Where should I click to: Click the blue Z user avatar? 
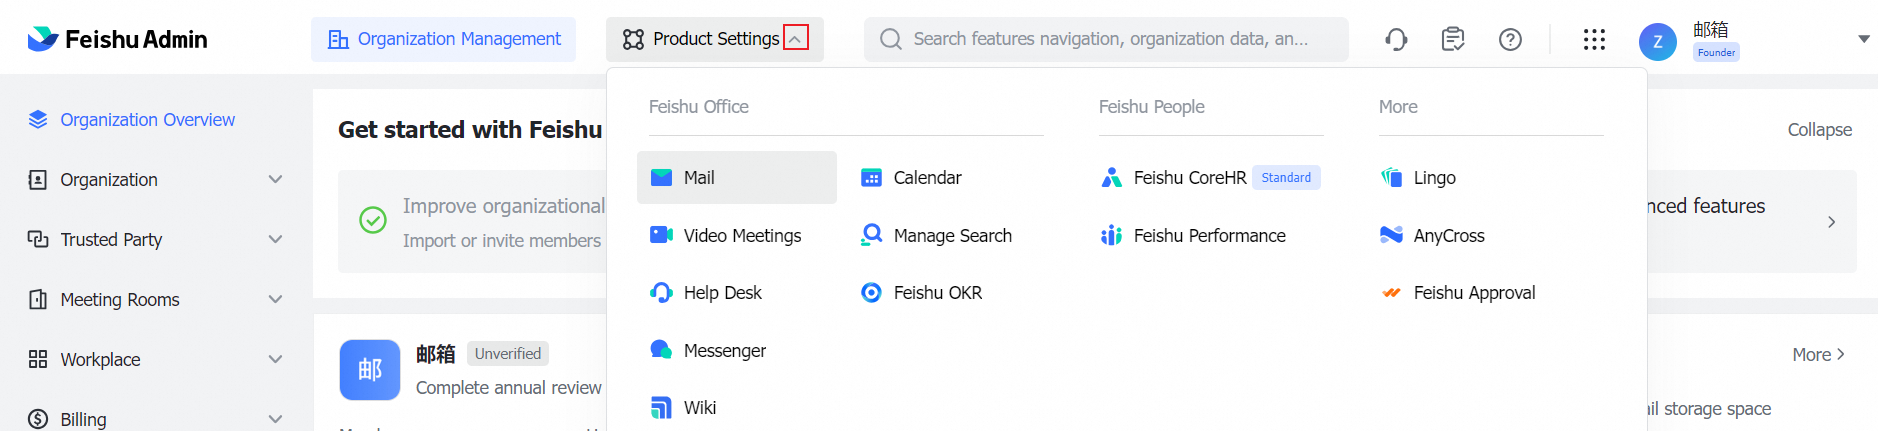[1657, 41]
